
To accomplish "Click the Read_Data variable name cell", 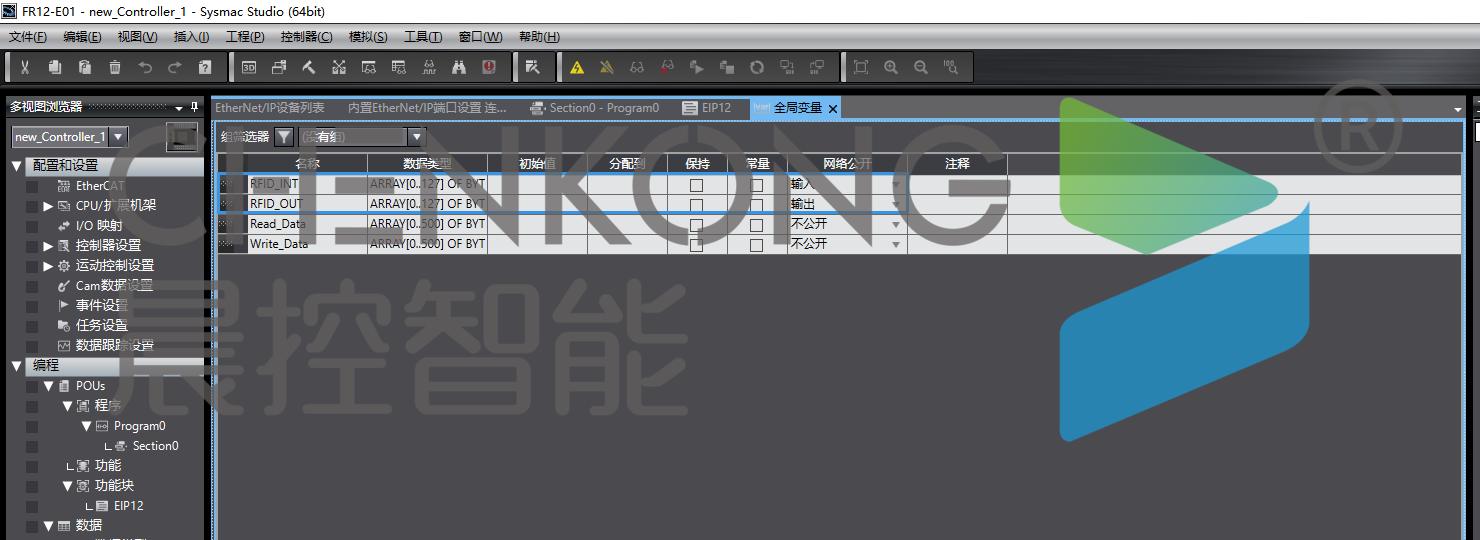I will (x=307, y=225).
